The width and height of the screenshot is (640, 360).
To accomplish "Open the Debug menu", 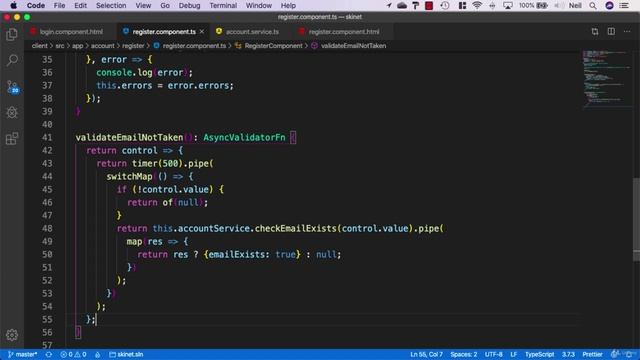I will click(189, 5).
